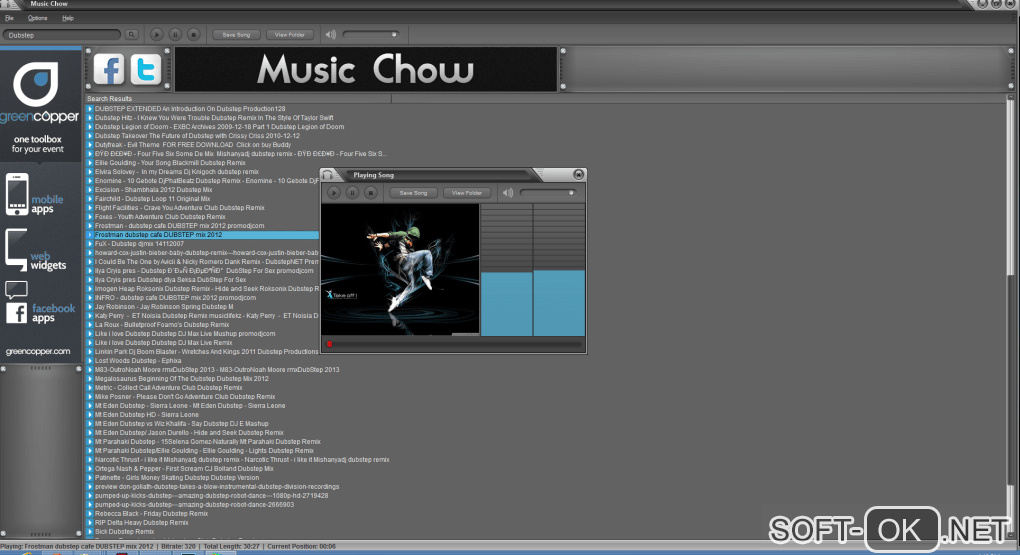
Task: Select 'Fairchild - Dubstep Loop 11 Original Mix'
Action: [x=152, y=199]
